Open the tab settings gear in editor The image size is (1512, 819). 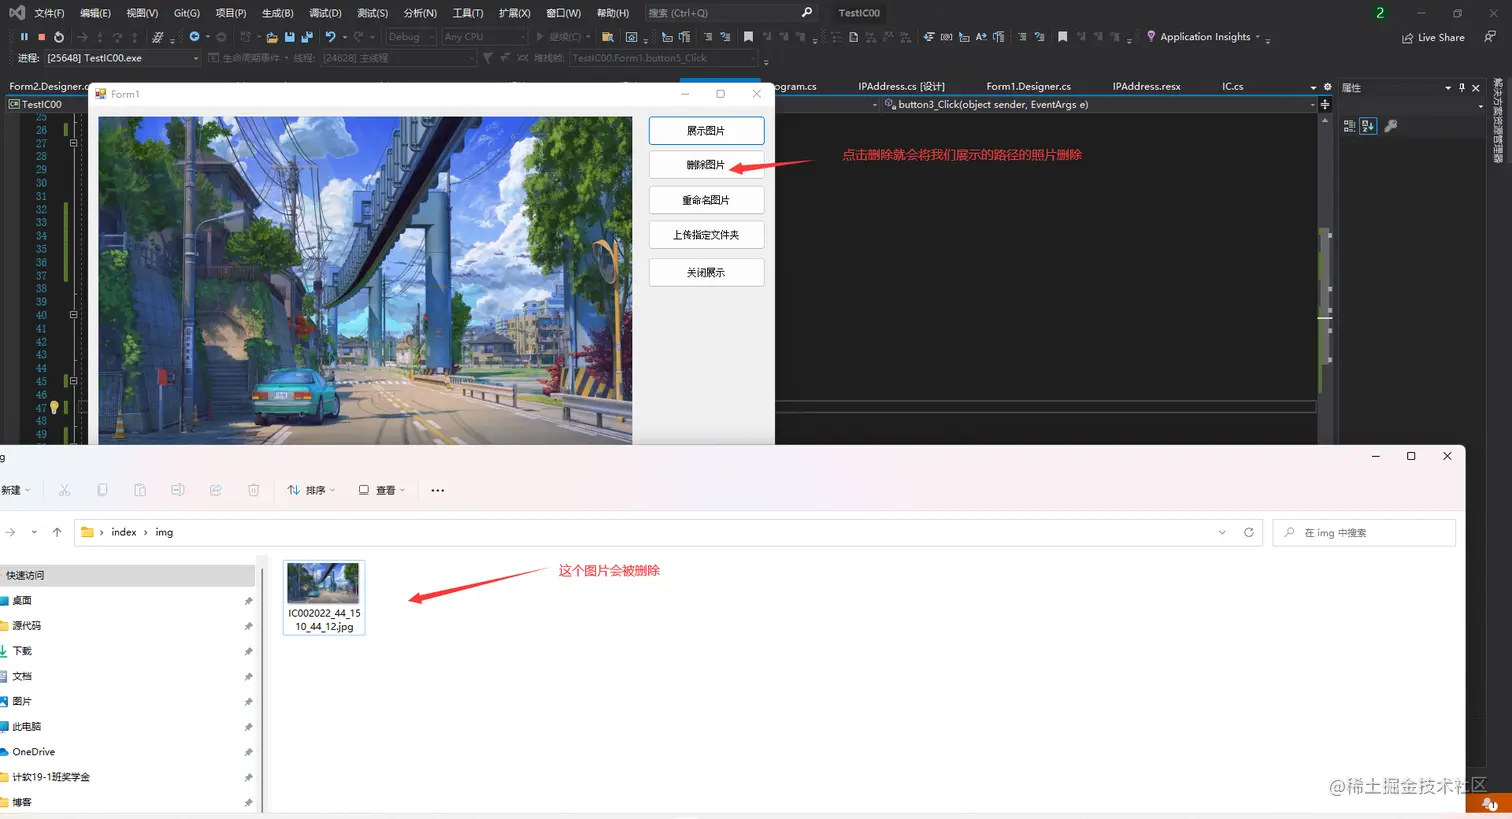coord(1328,87)
